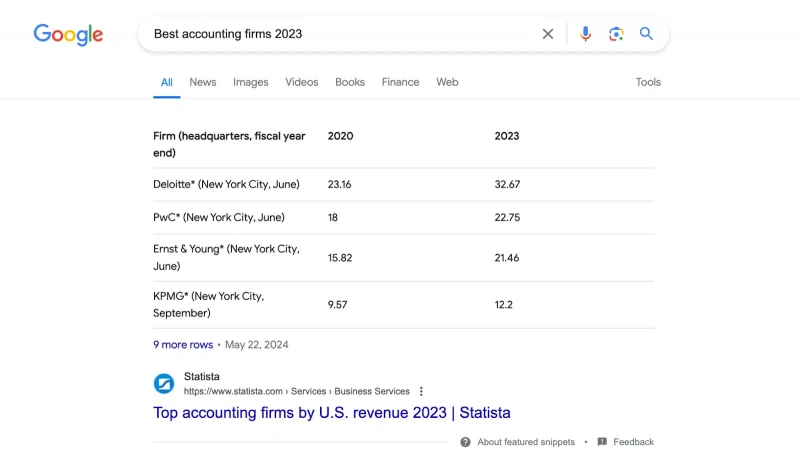Switch to the News tab
The height and width of the screenshot is (459, 800).
pyautogui.click(x=203, y=82)
